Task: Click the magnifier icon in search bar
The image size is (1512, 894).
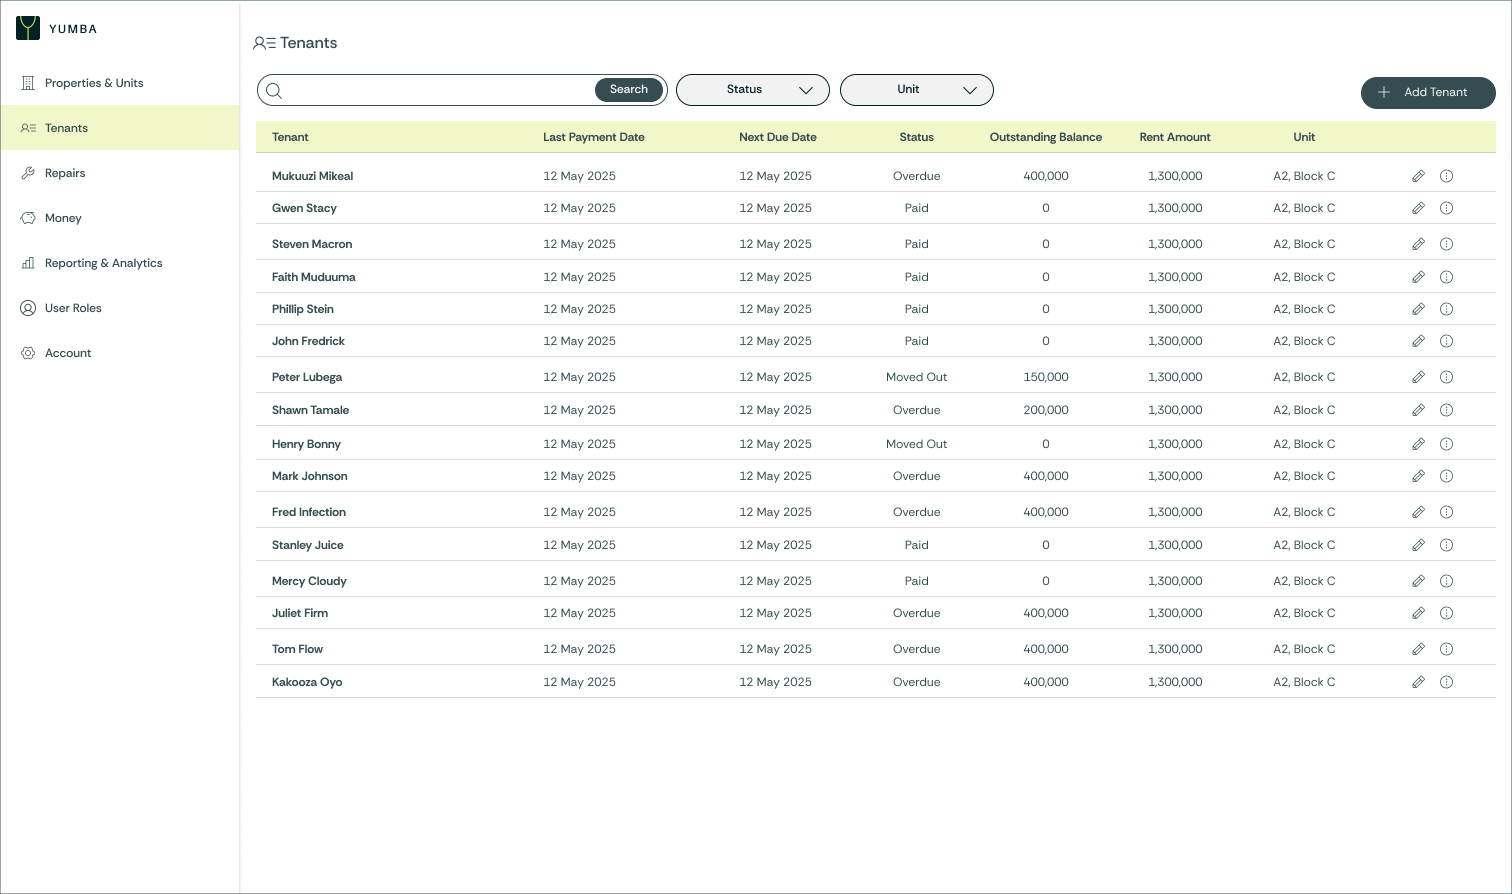Action: point(274,90)
